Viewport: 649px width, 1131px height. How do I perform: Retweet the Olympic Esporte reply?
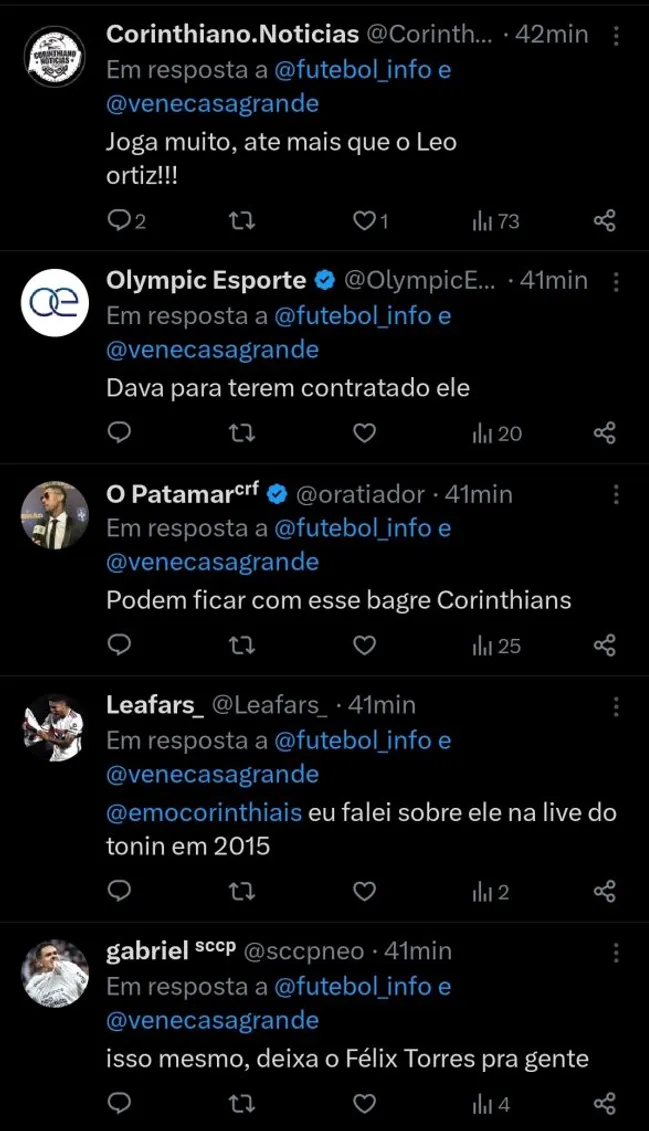click(x=238, y=434)
